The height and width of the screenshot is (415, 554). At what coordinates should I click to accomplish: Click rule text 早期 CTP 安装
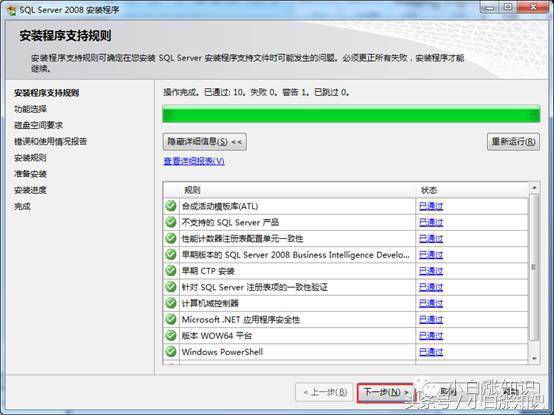pos(208,271)
